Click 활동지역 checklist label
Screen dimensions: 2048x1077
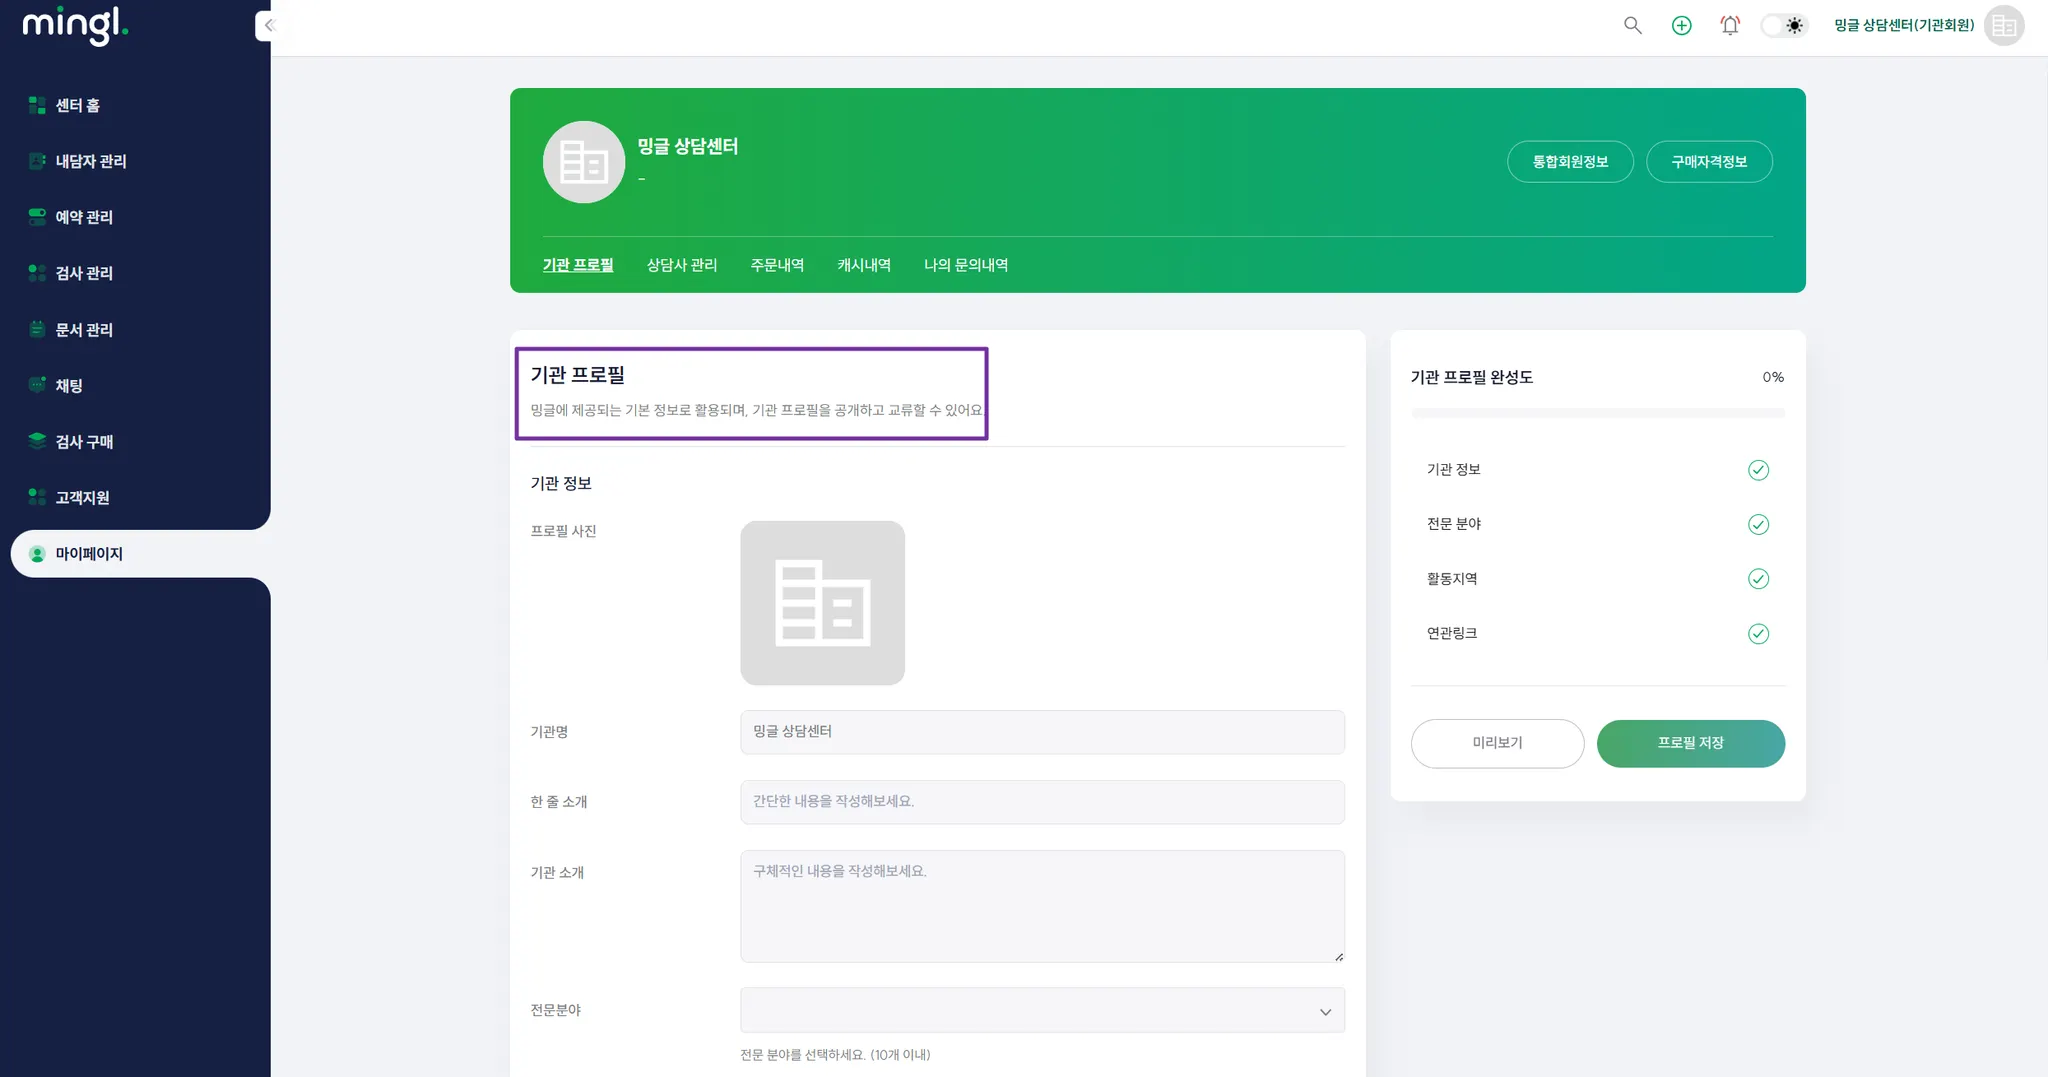click(1452, 579)
